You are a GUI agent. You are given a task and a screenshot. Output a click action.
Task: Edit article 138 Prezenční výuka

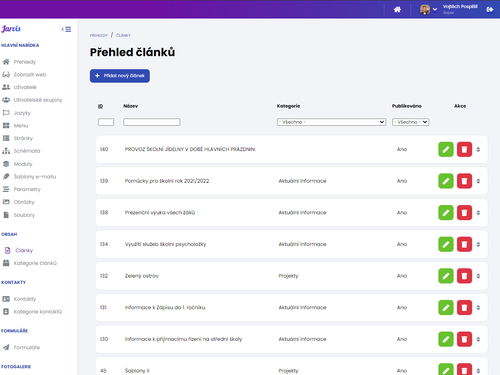[x=446, y=213]
